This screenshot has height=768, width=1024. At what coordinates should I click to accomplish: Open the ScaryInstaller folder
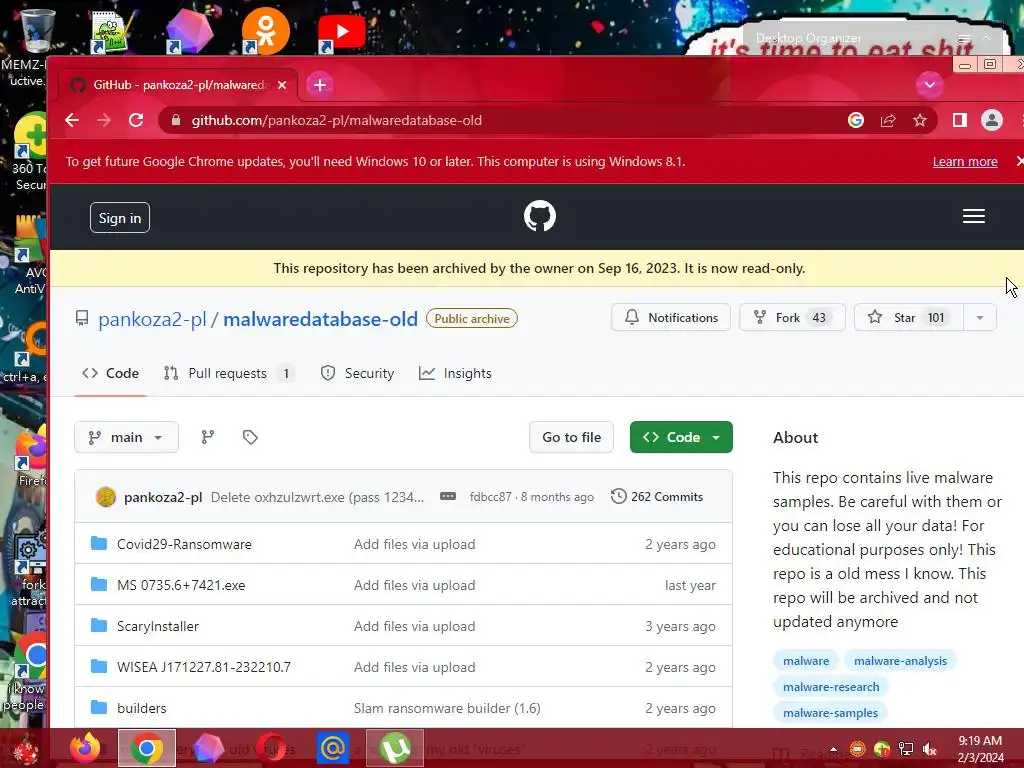157,626
